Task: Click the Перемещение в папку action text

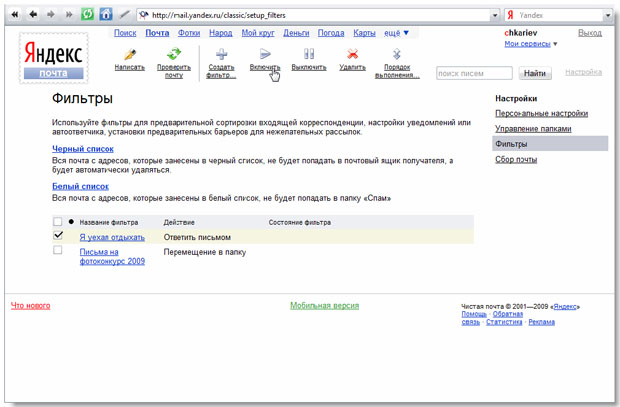Action: point(205,252)
